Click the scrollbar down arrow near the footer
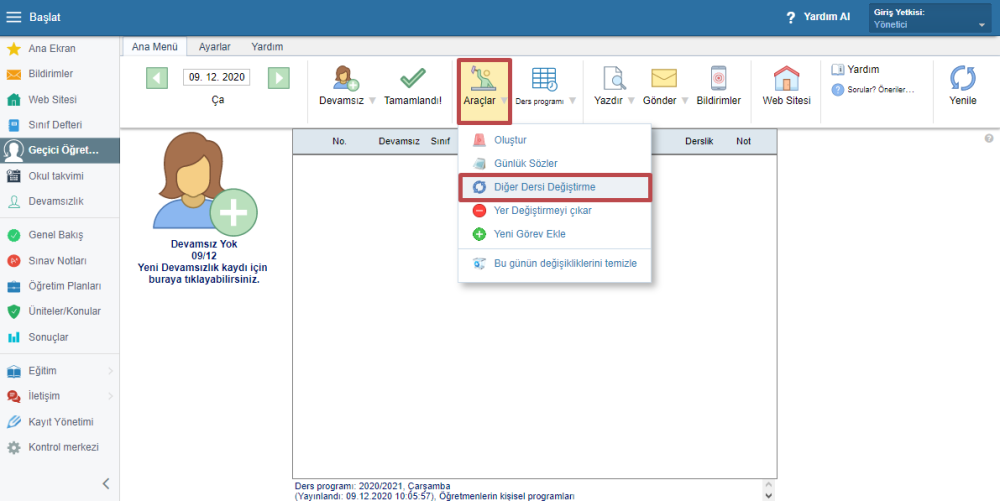Viewport: 1000px width, 501px height. [x=768, y=495]
